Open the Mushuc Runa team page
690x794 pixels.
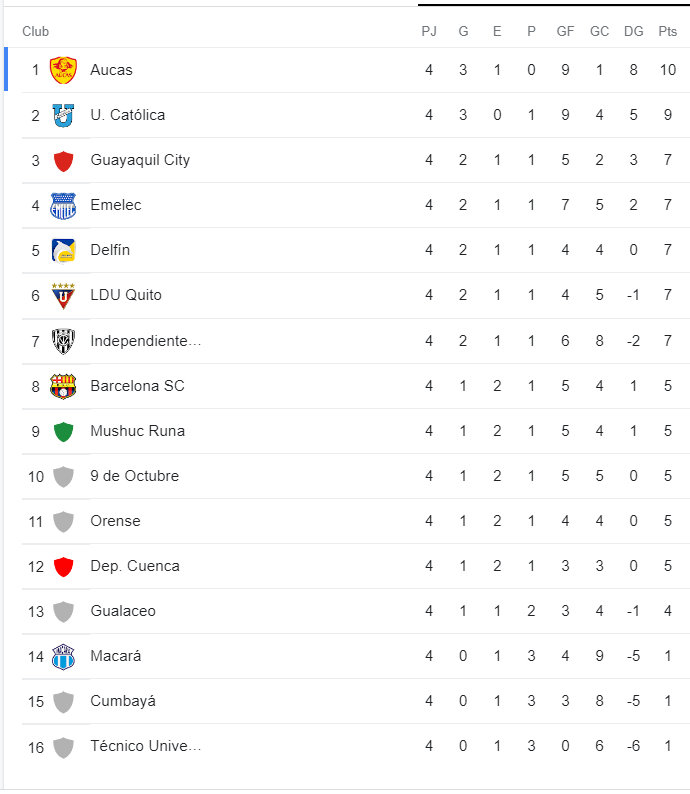click(137, 431)
